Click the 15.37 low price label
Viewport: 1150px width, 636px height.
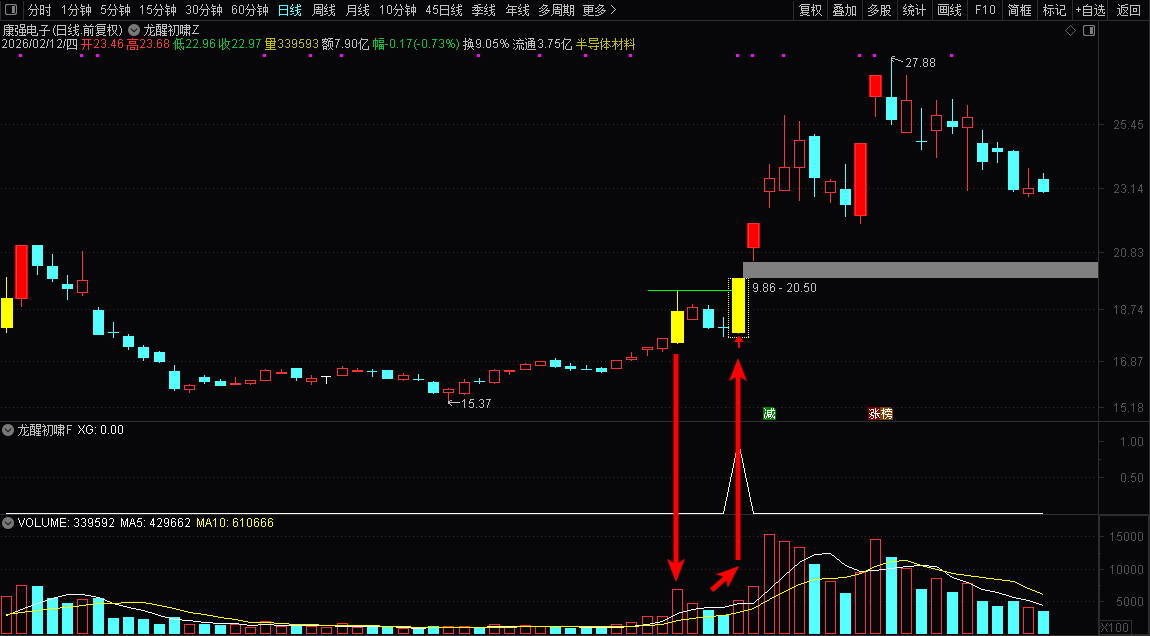coord(475,403)
